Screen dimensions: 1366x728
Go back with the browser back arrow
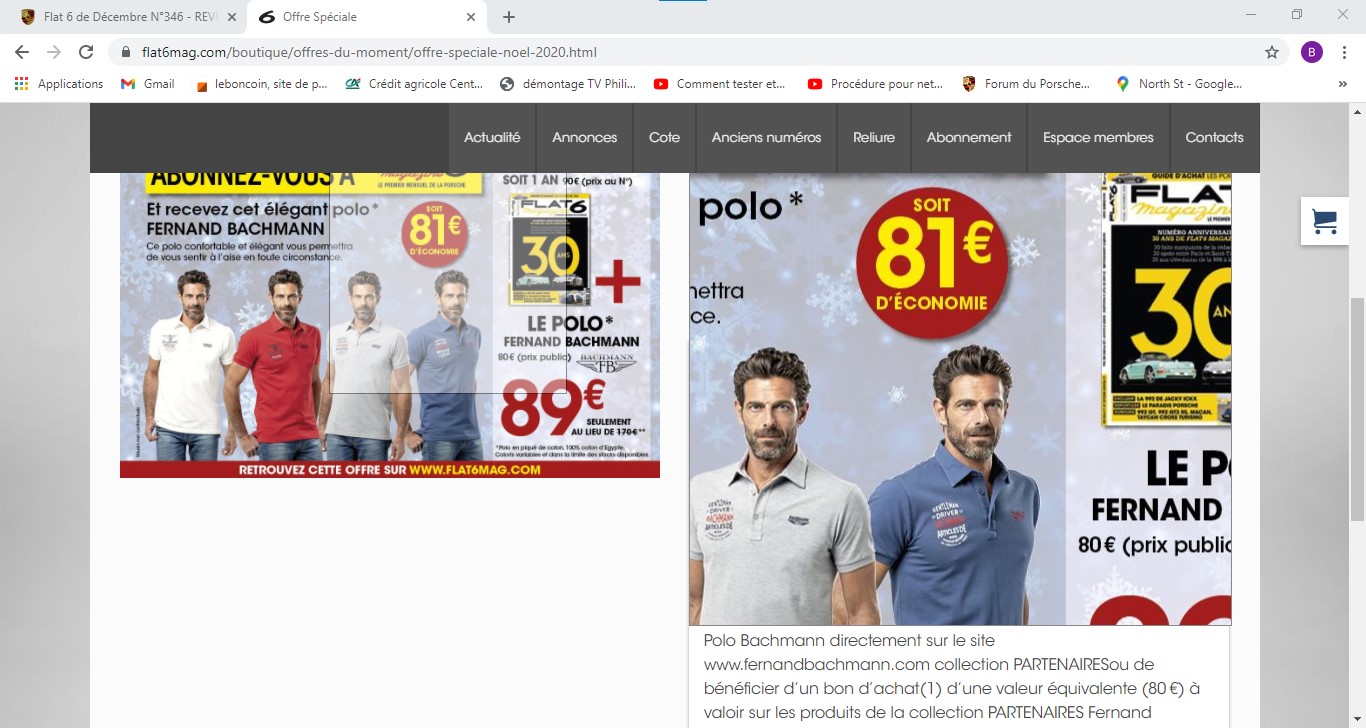pos(22,52)
